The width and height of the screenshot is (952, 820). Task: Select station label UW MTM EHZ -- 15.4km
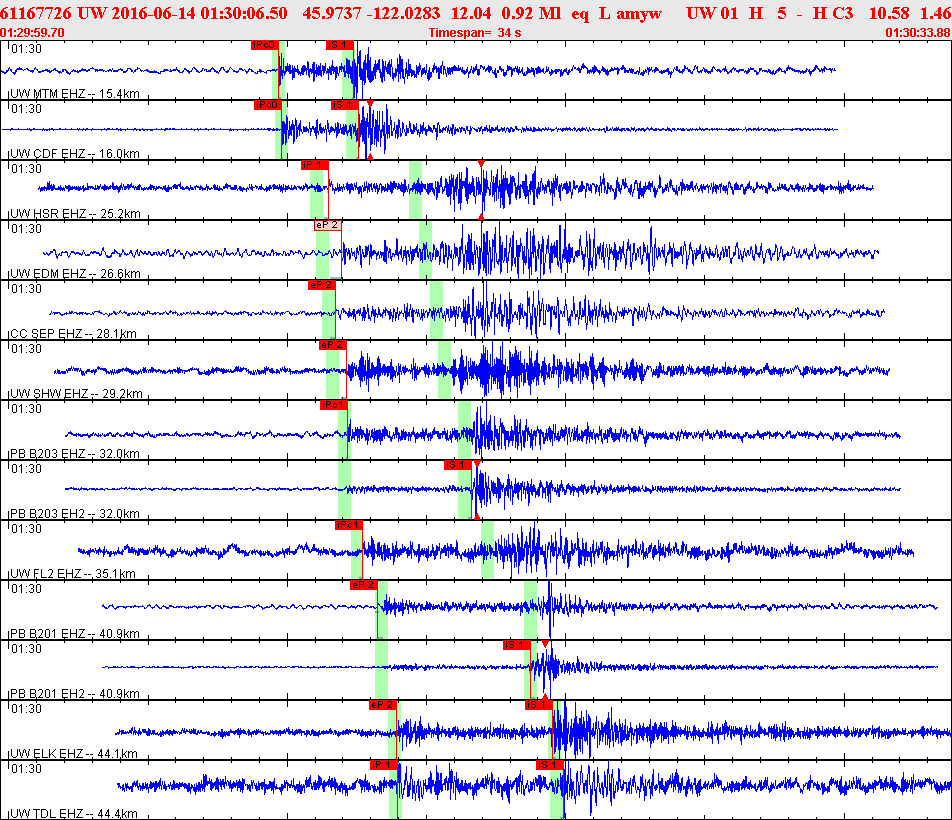[x=75, y=94]
